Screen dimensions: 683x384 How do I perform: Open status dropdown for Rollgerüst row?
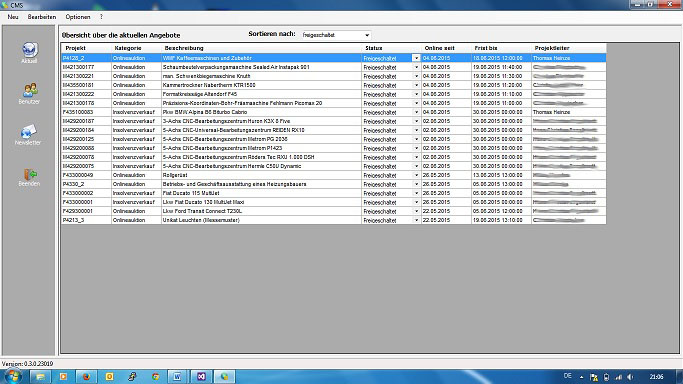pos(416,175)
